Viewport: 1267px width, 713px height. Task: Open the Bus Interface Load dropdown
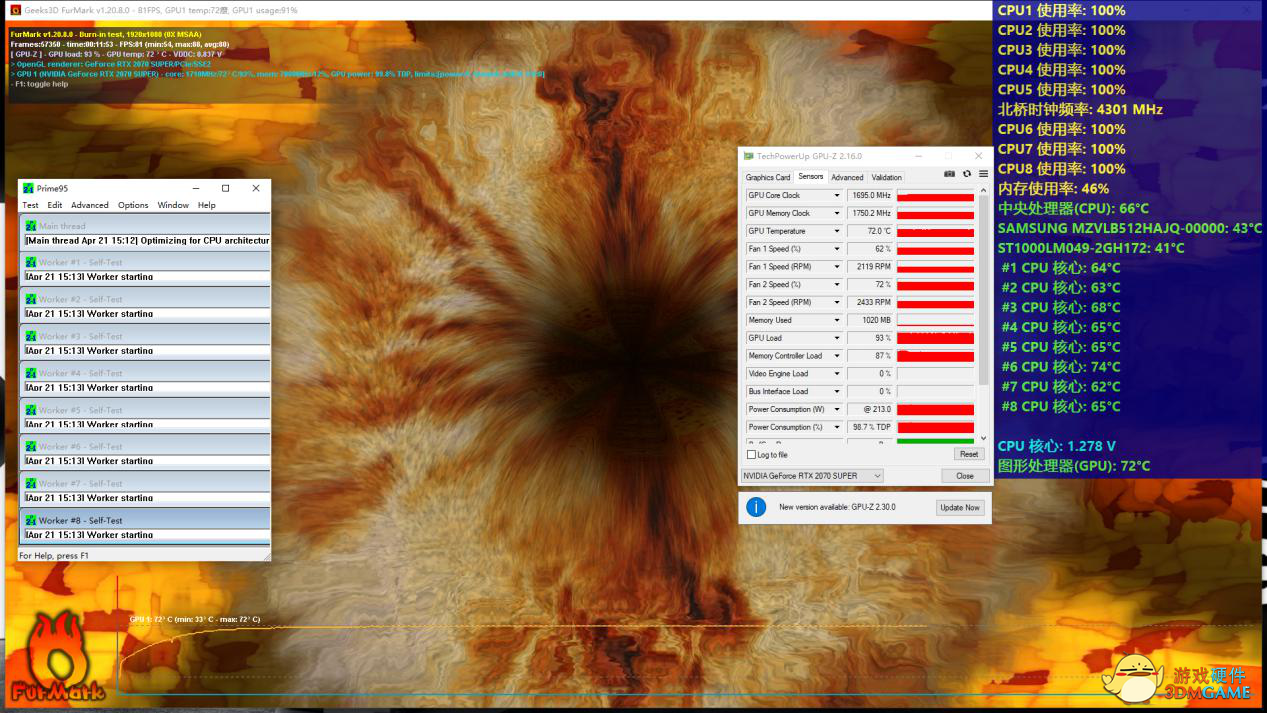(837, 391)
